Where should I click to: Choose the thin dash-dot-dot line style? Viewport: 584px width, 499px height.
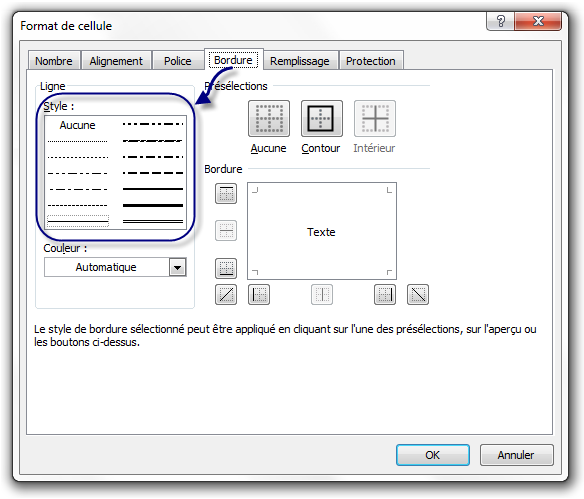[x=77, y=174]
